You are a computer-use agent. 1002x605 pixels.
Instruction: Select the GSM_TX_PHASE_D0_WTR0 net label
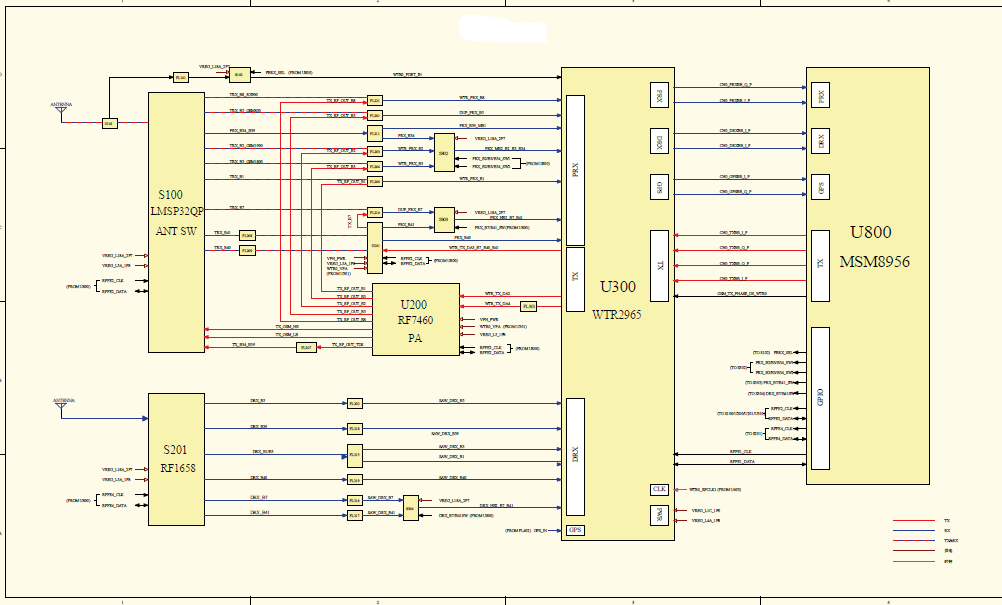point(742,293)
